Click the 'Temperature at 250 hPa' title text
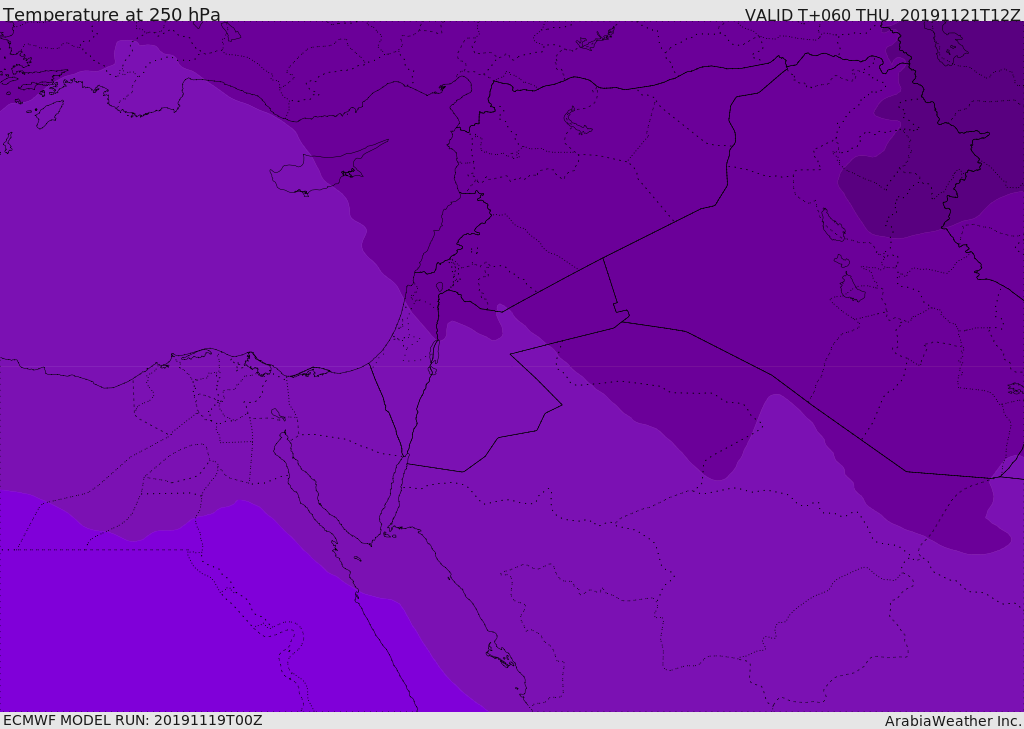 (x=112, y=14)
